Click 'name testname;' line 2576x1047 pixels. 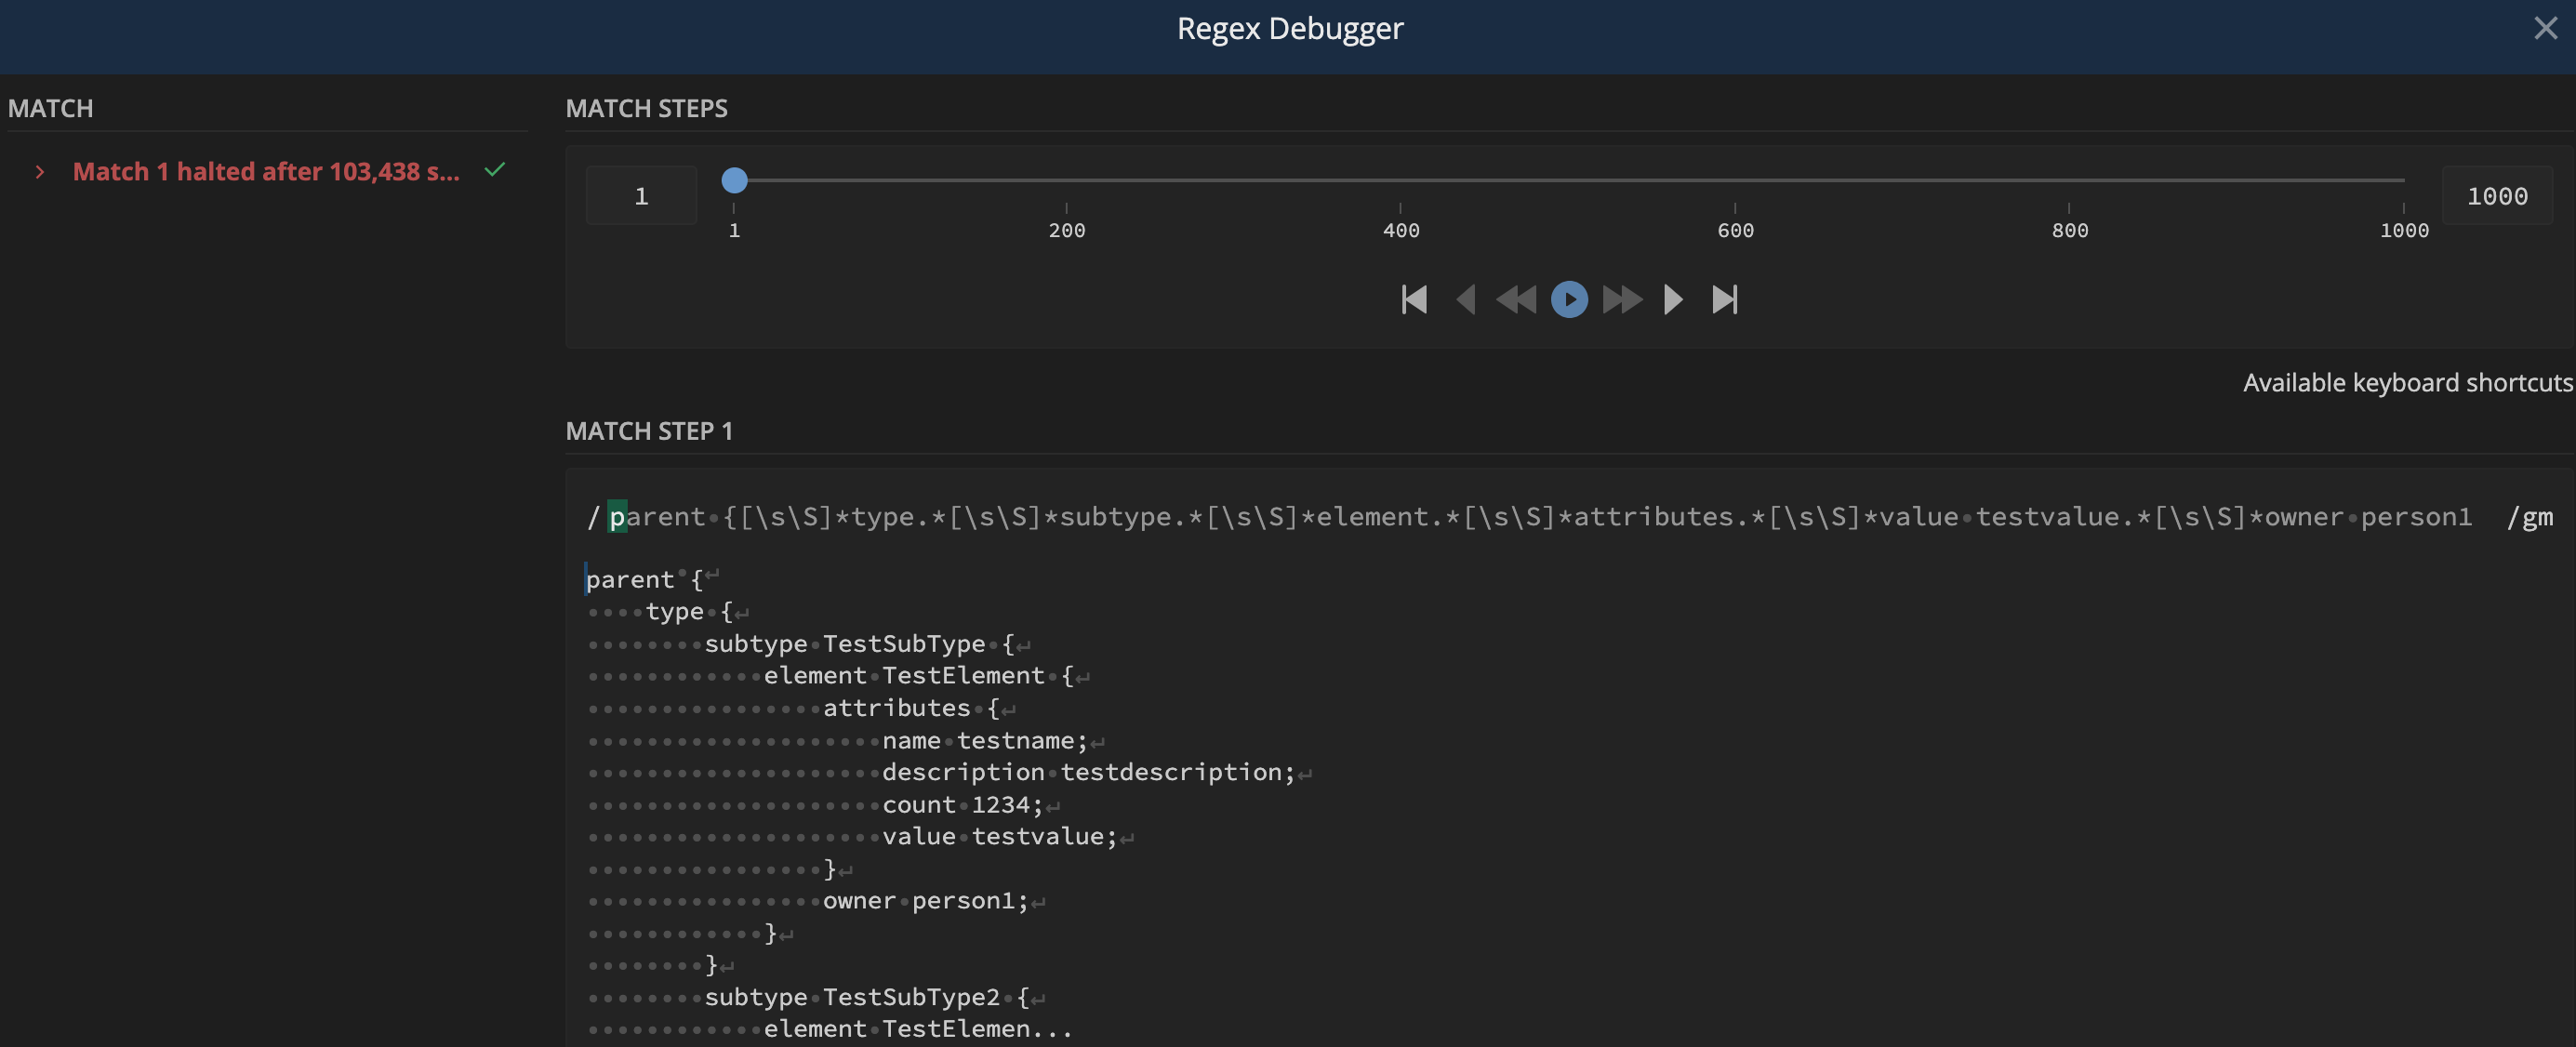point(985,740)
